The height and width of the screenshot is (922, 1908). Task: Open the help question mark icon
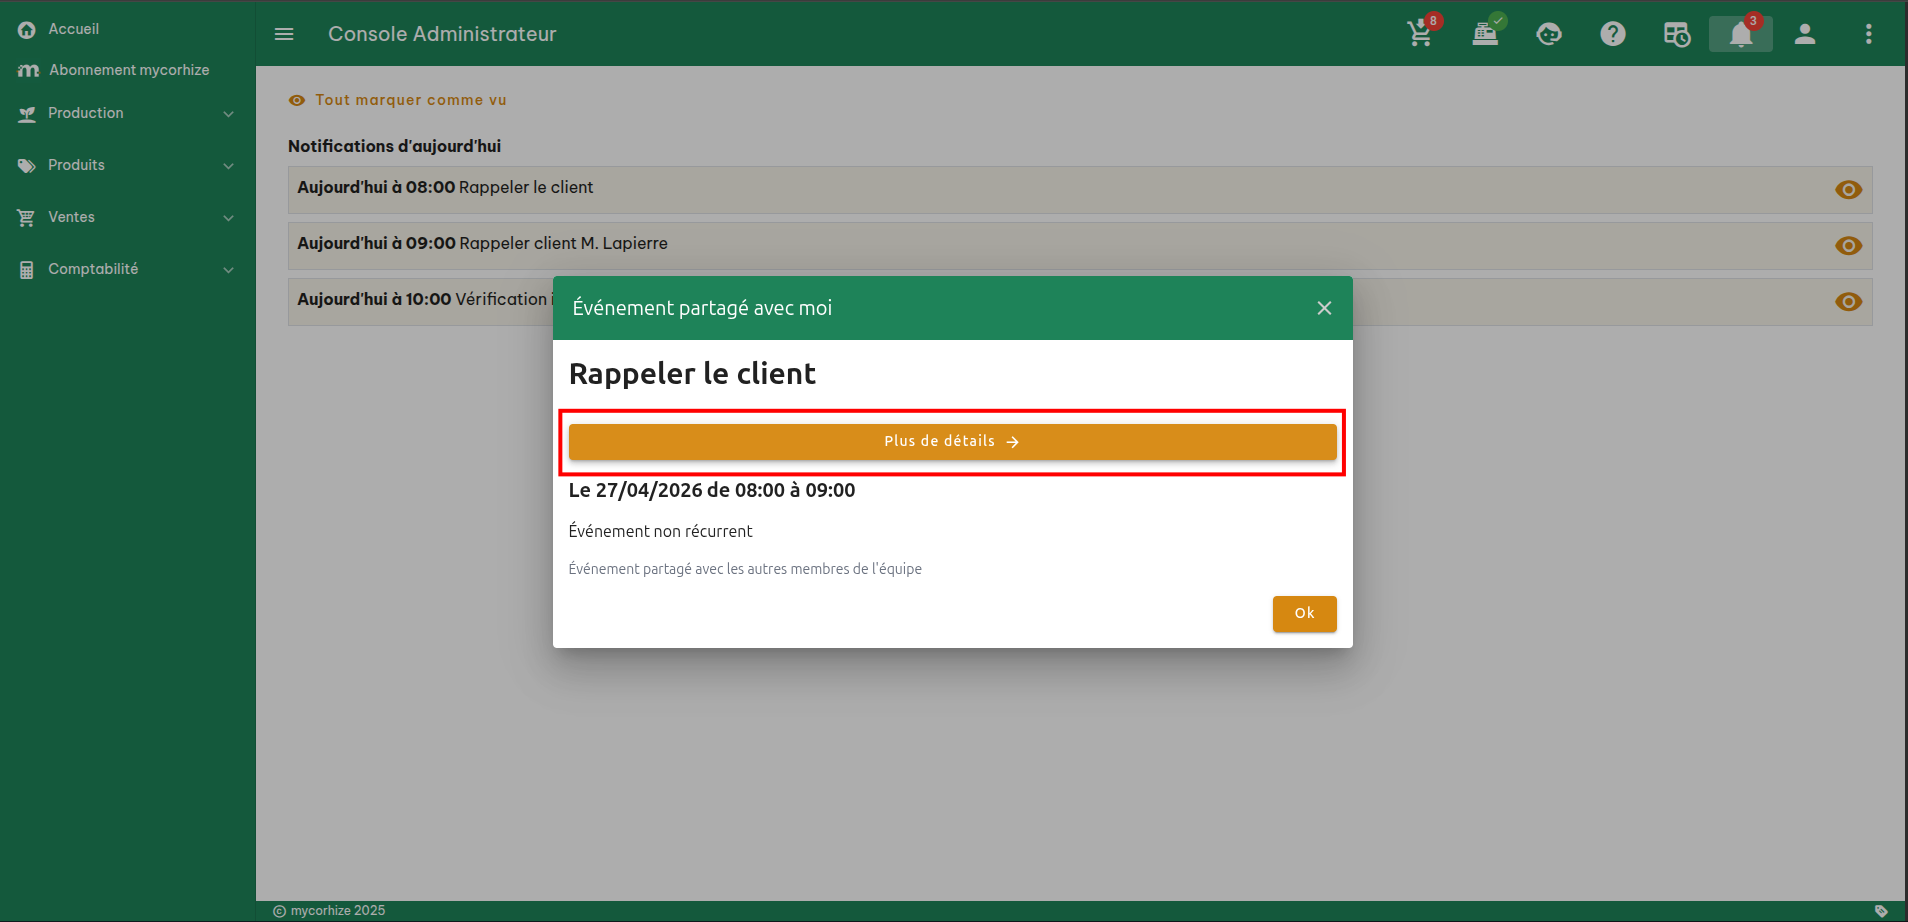(x=1613, y=34)
